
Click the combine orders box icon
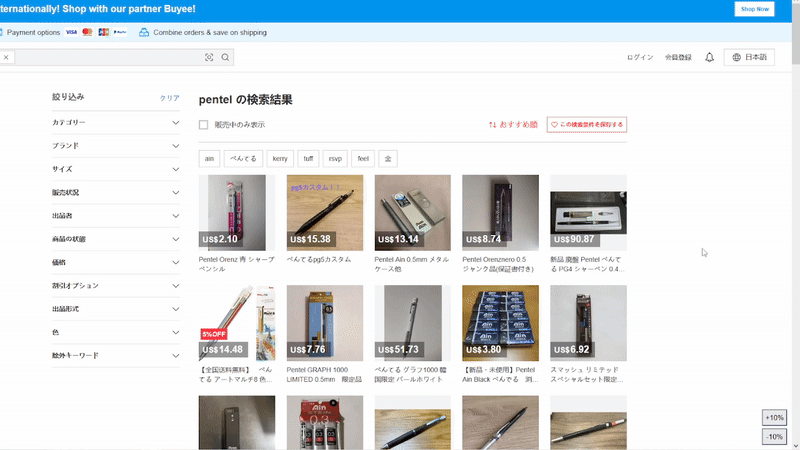[144, 32]
